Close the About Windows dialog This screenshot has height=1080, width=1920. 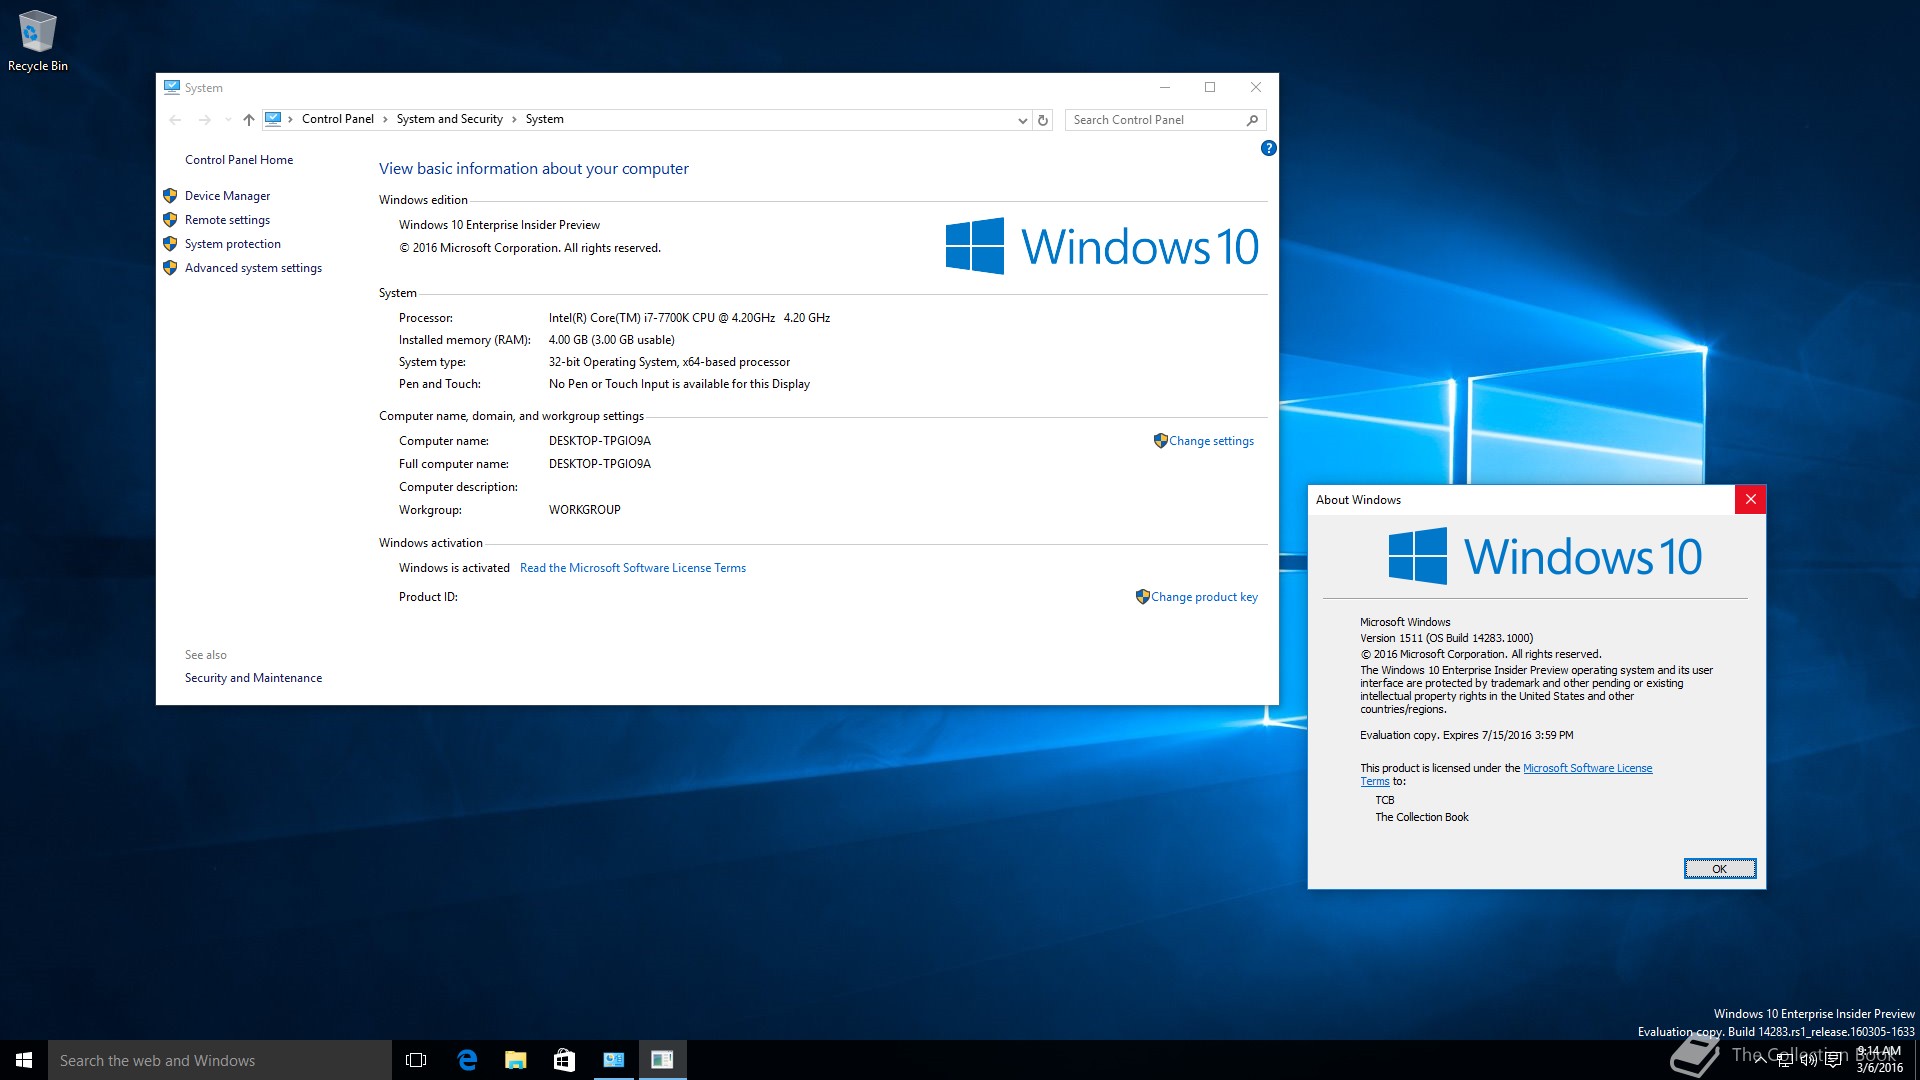tap(1750, 500)
